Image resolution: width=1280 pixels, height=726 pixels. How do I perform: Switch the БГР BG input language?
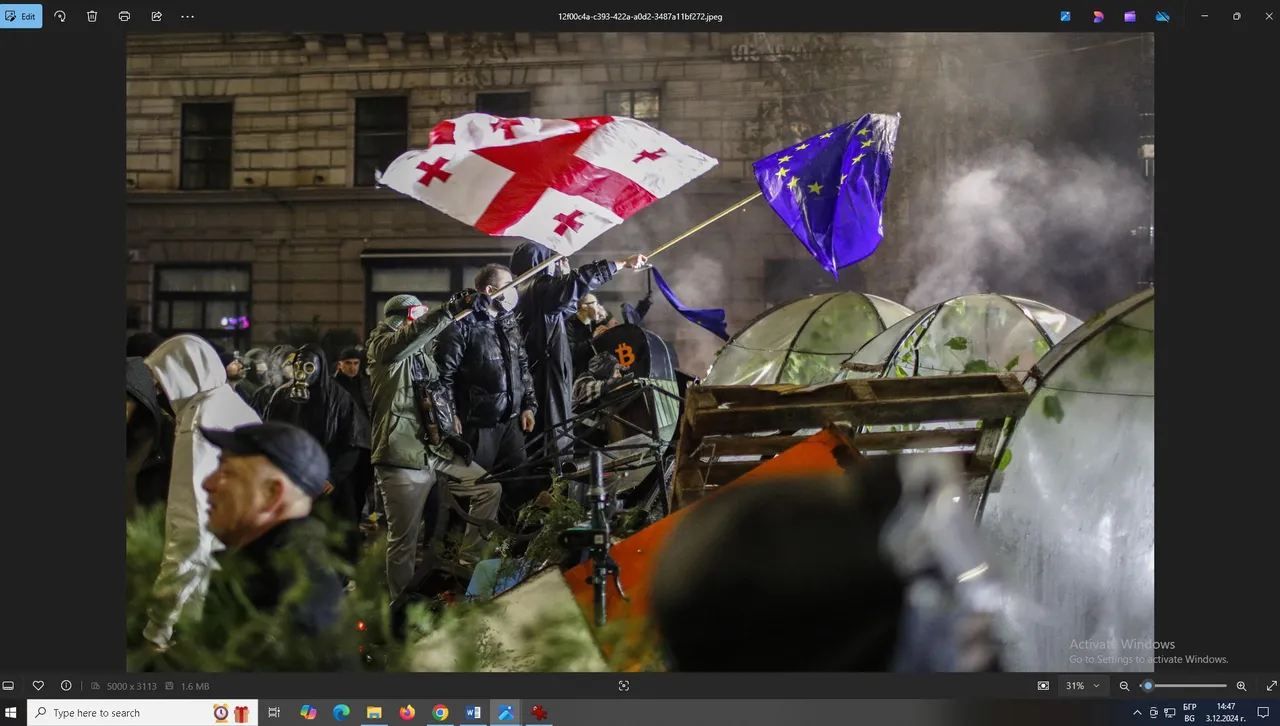1190,713
